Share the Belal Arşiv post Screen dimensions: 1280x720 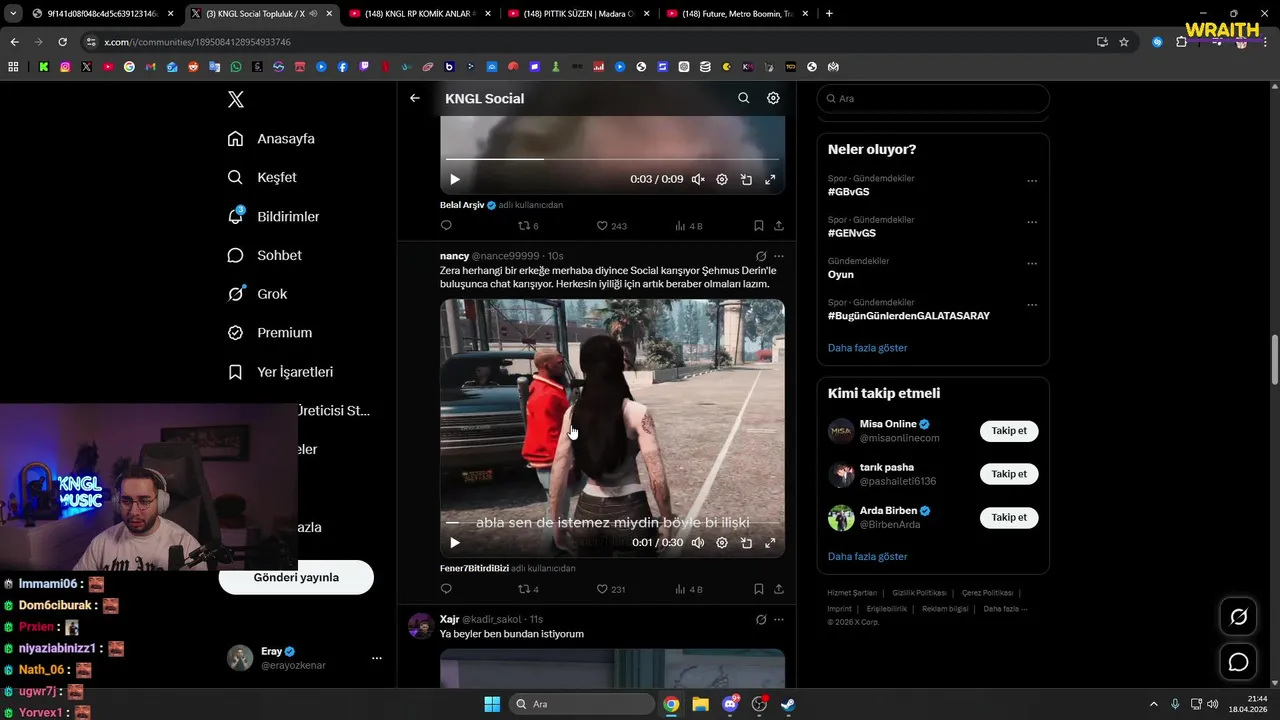pos(779,226)
